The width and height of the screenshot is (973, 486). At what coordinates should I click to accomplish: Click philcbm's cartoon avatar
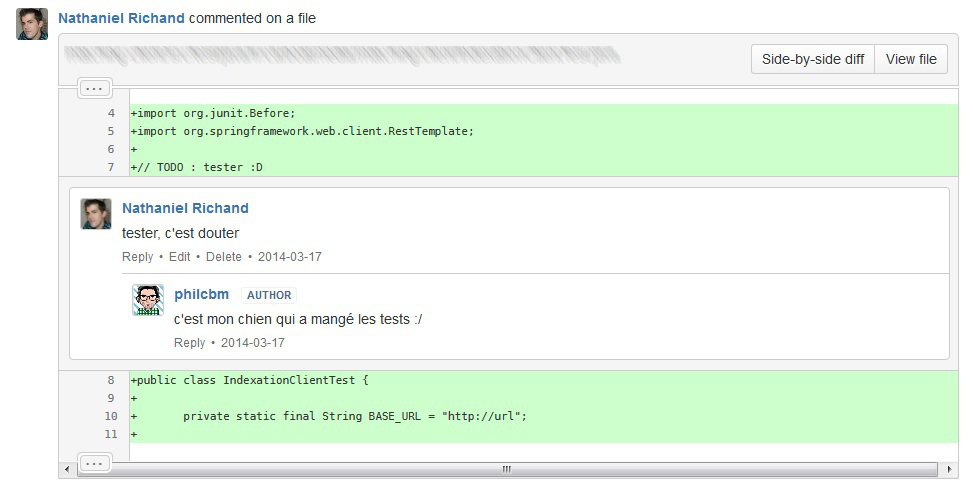coord(148,300)
